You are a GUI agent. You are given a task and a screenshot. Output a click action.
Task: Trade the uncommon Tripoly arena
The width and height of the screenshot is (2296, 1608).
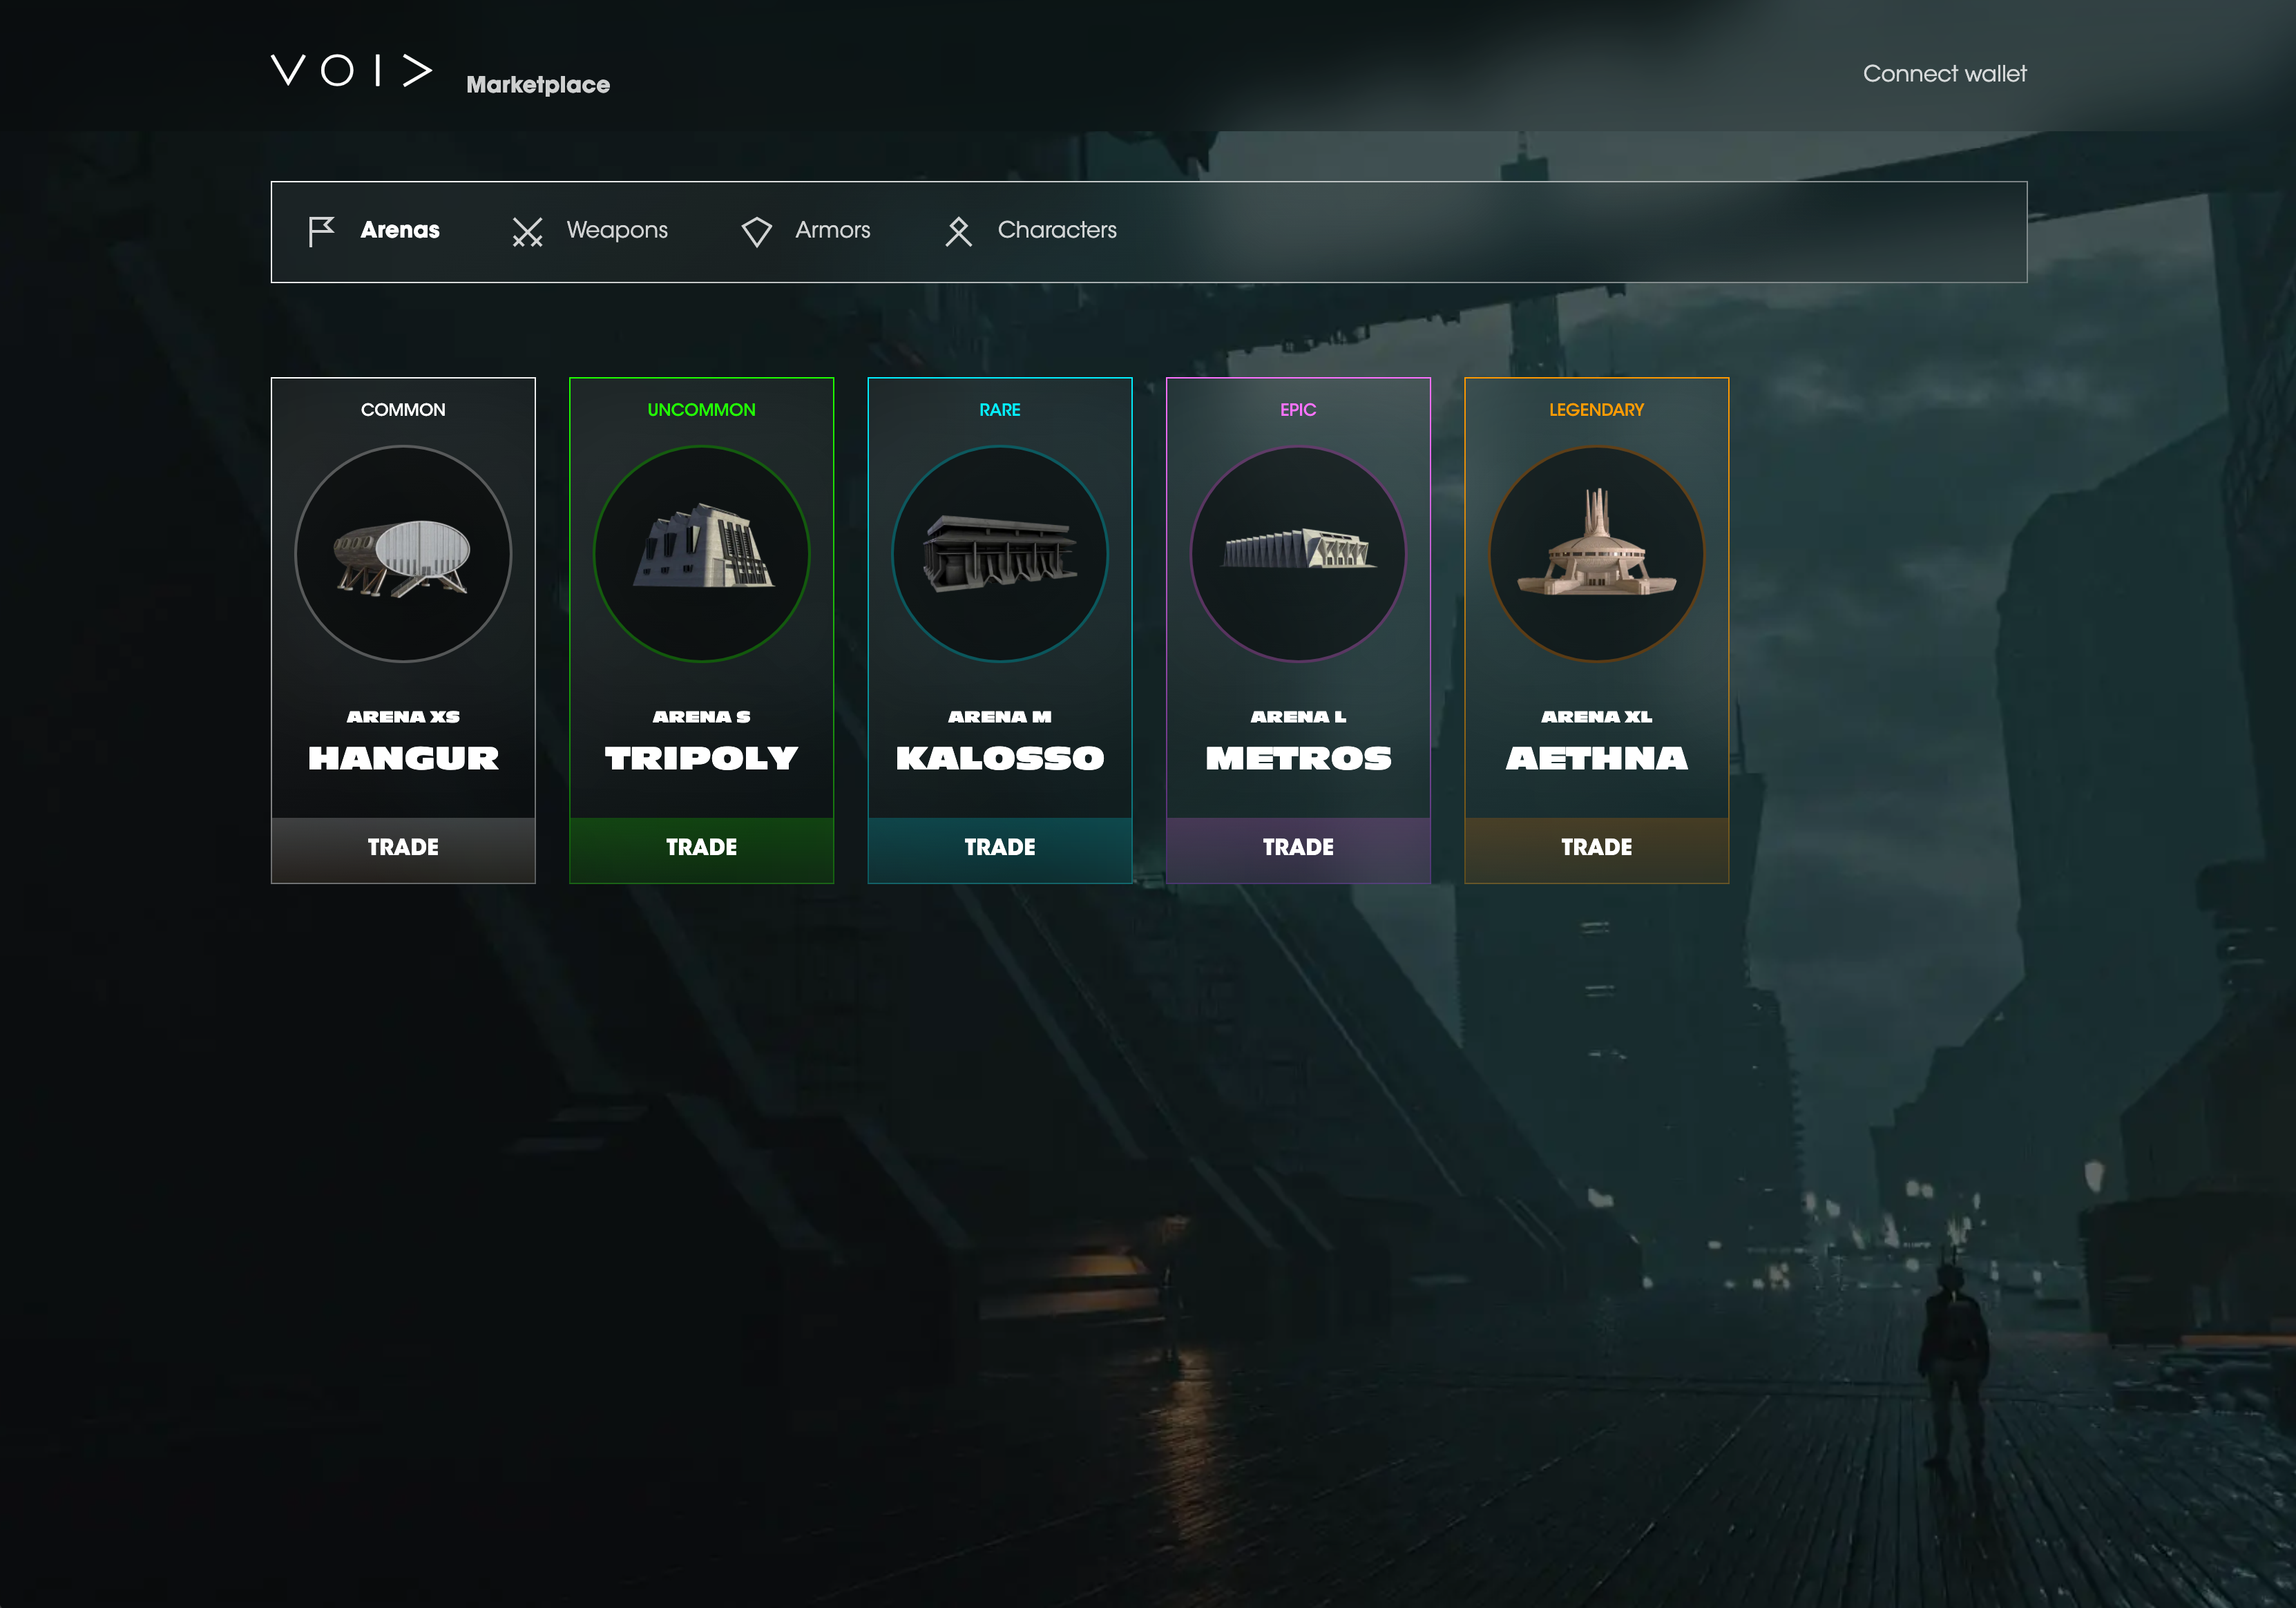click(701, 848)
